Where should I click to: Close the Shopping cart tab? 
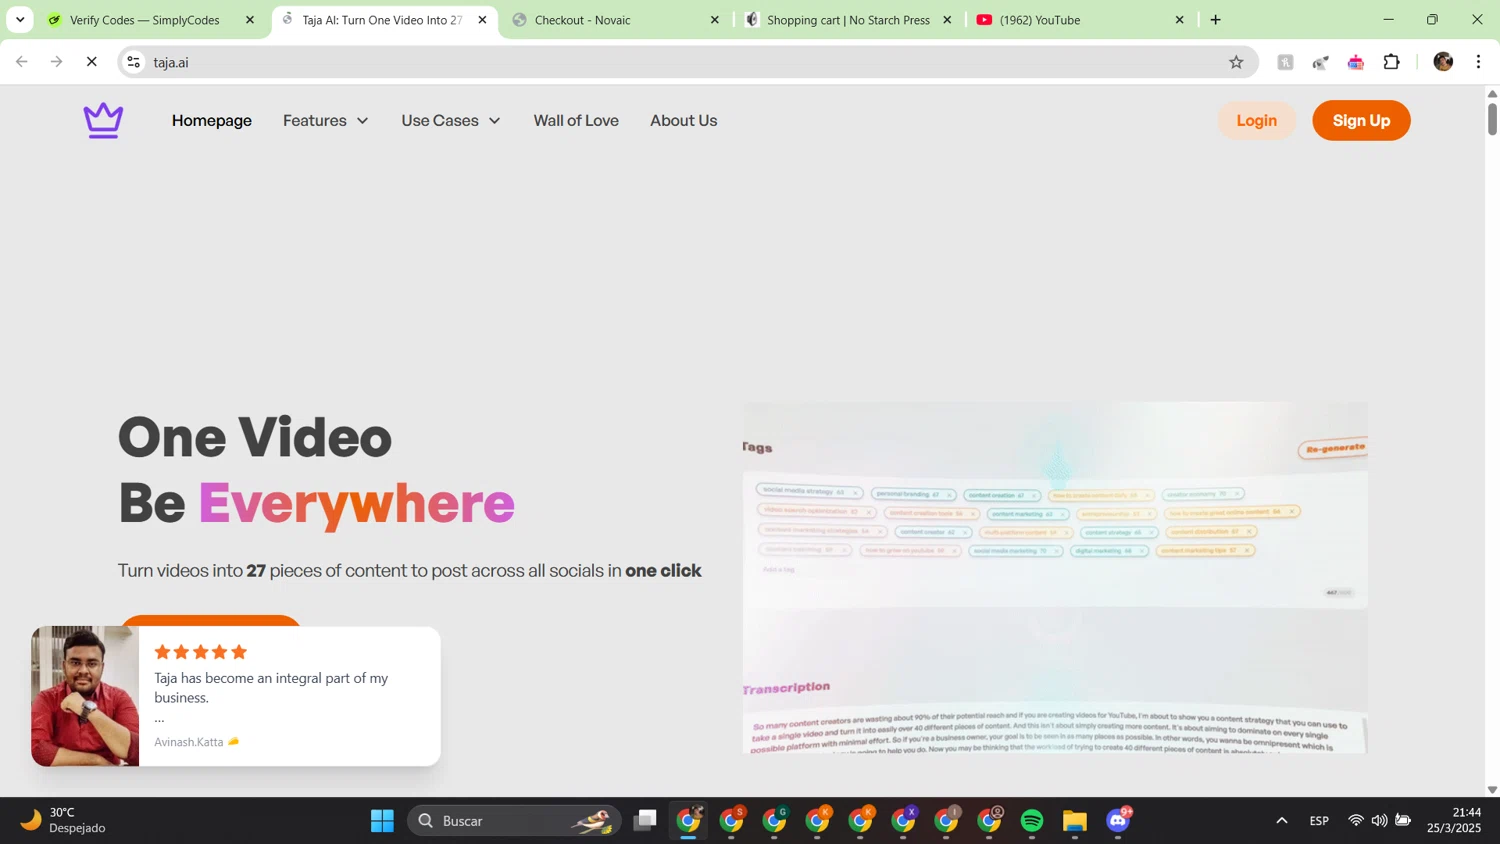[x=947, y=20]
